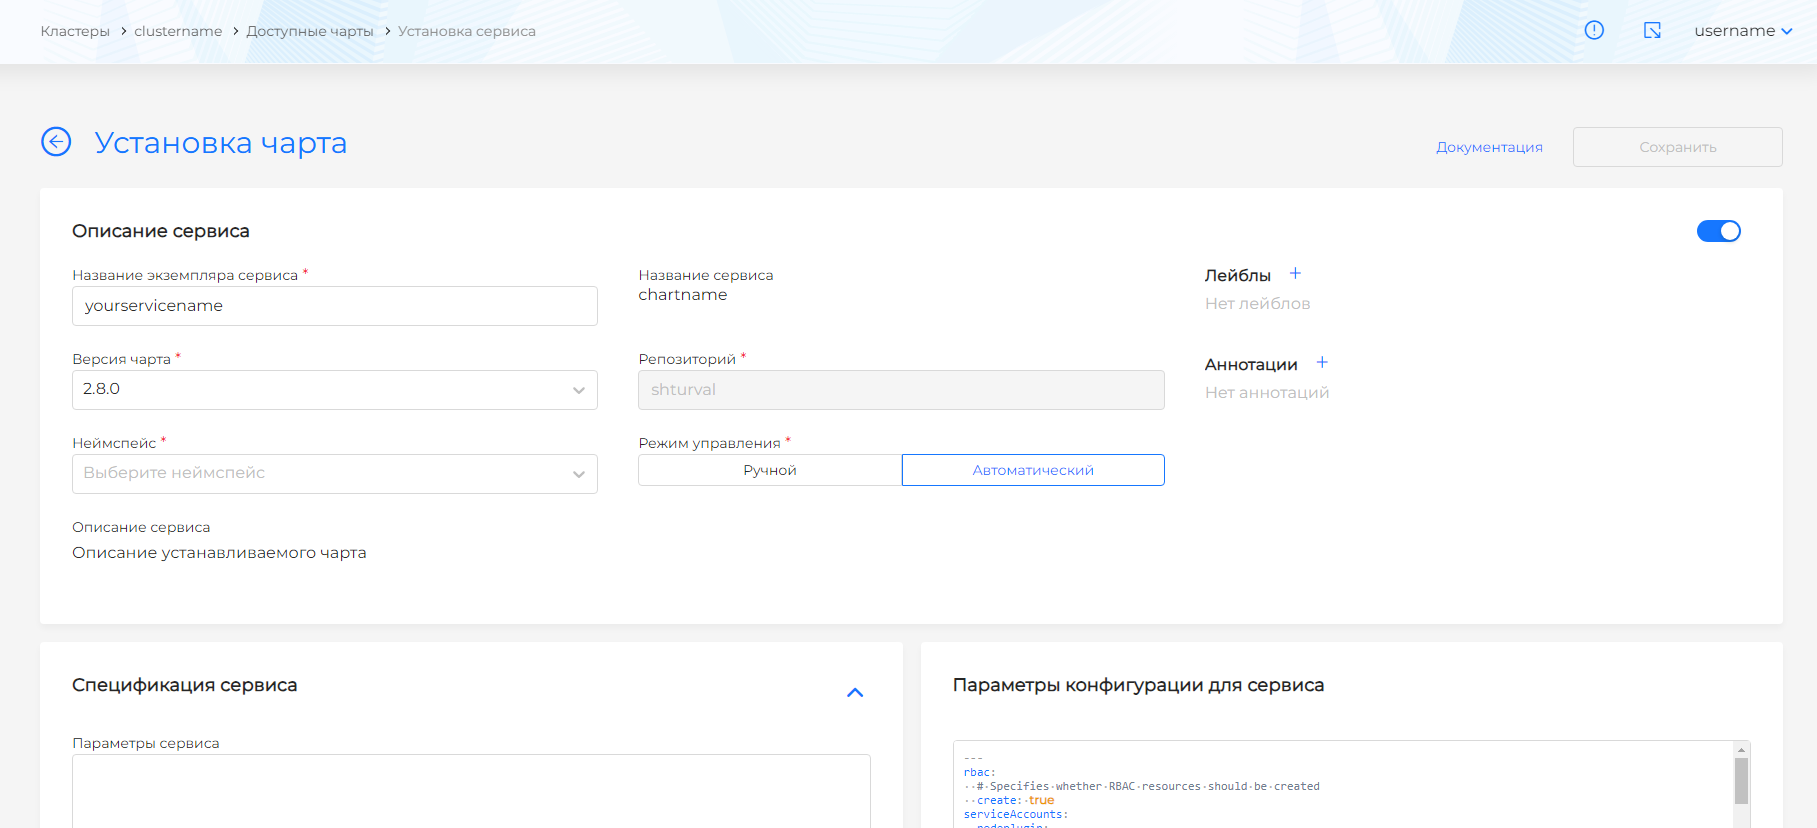The image size is (1817, 828).
Task: Open the Версия чарта dropdown
Action: click(334, 390)
